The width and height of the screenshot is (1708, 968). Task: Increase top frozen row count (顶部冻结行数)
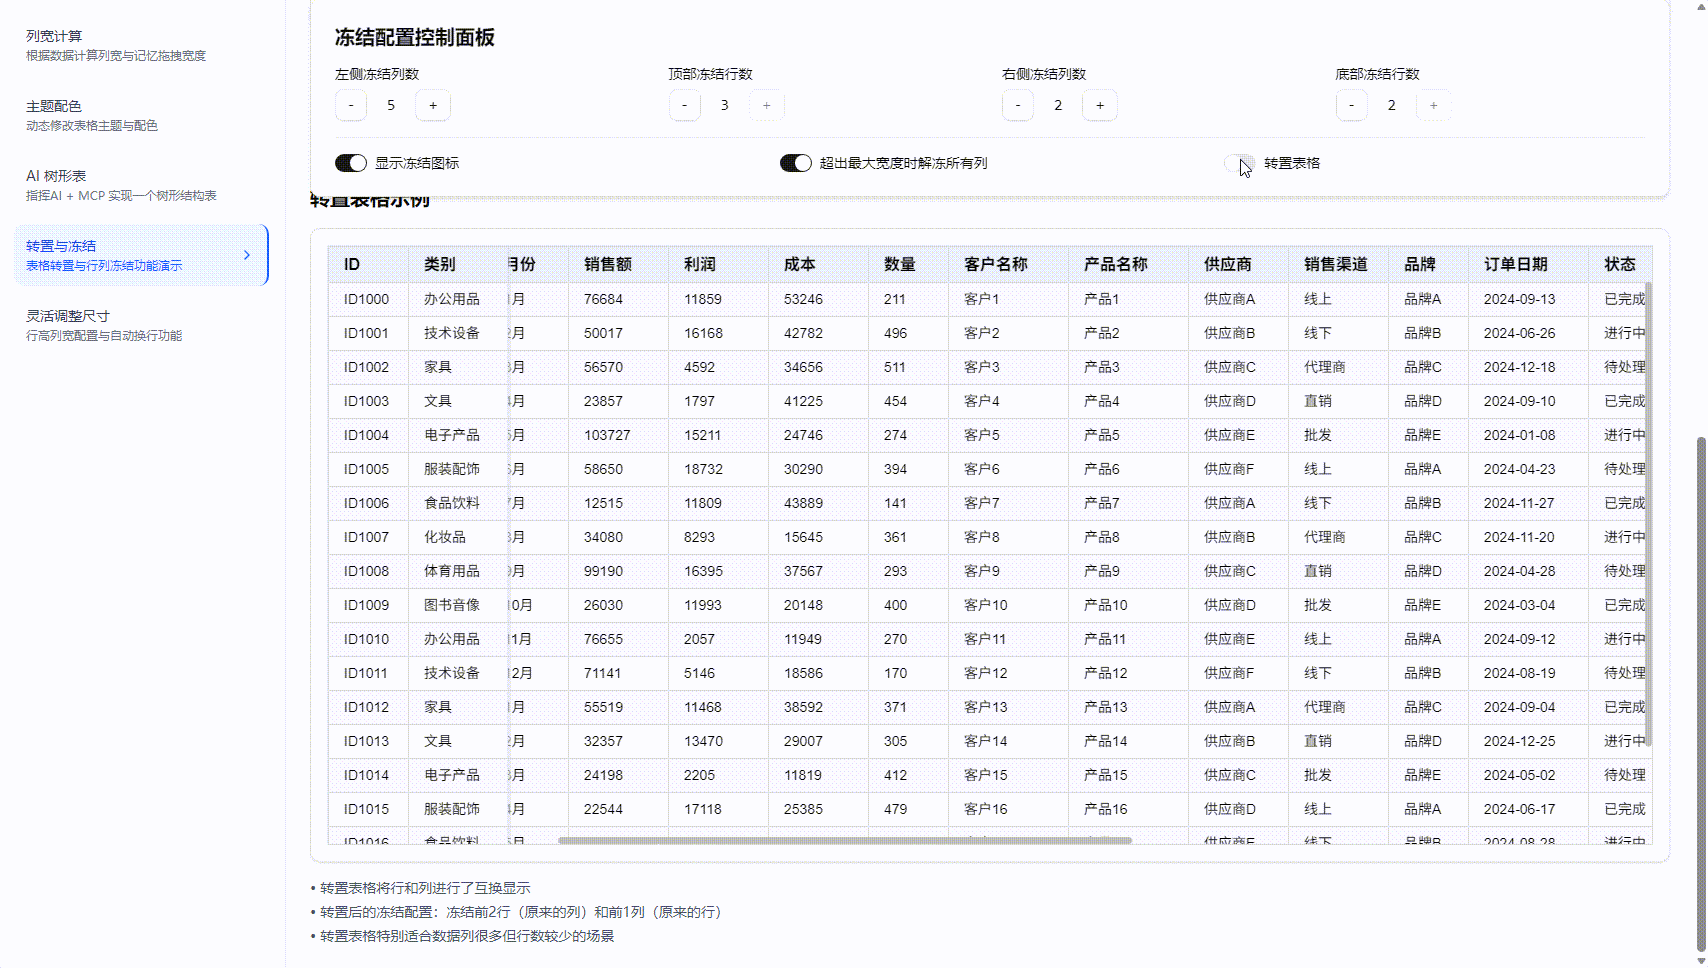click(x=767, y=105)
